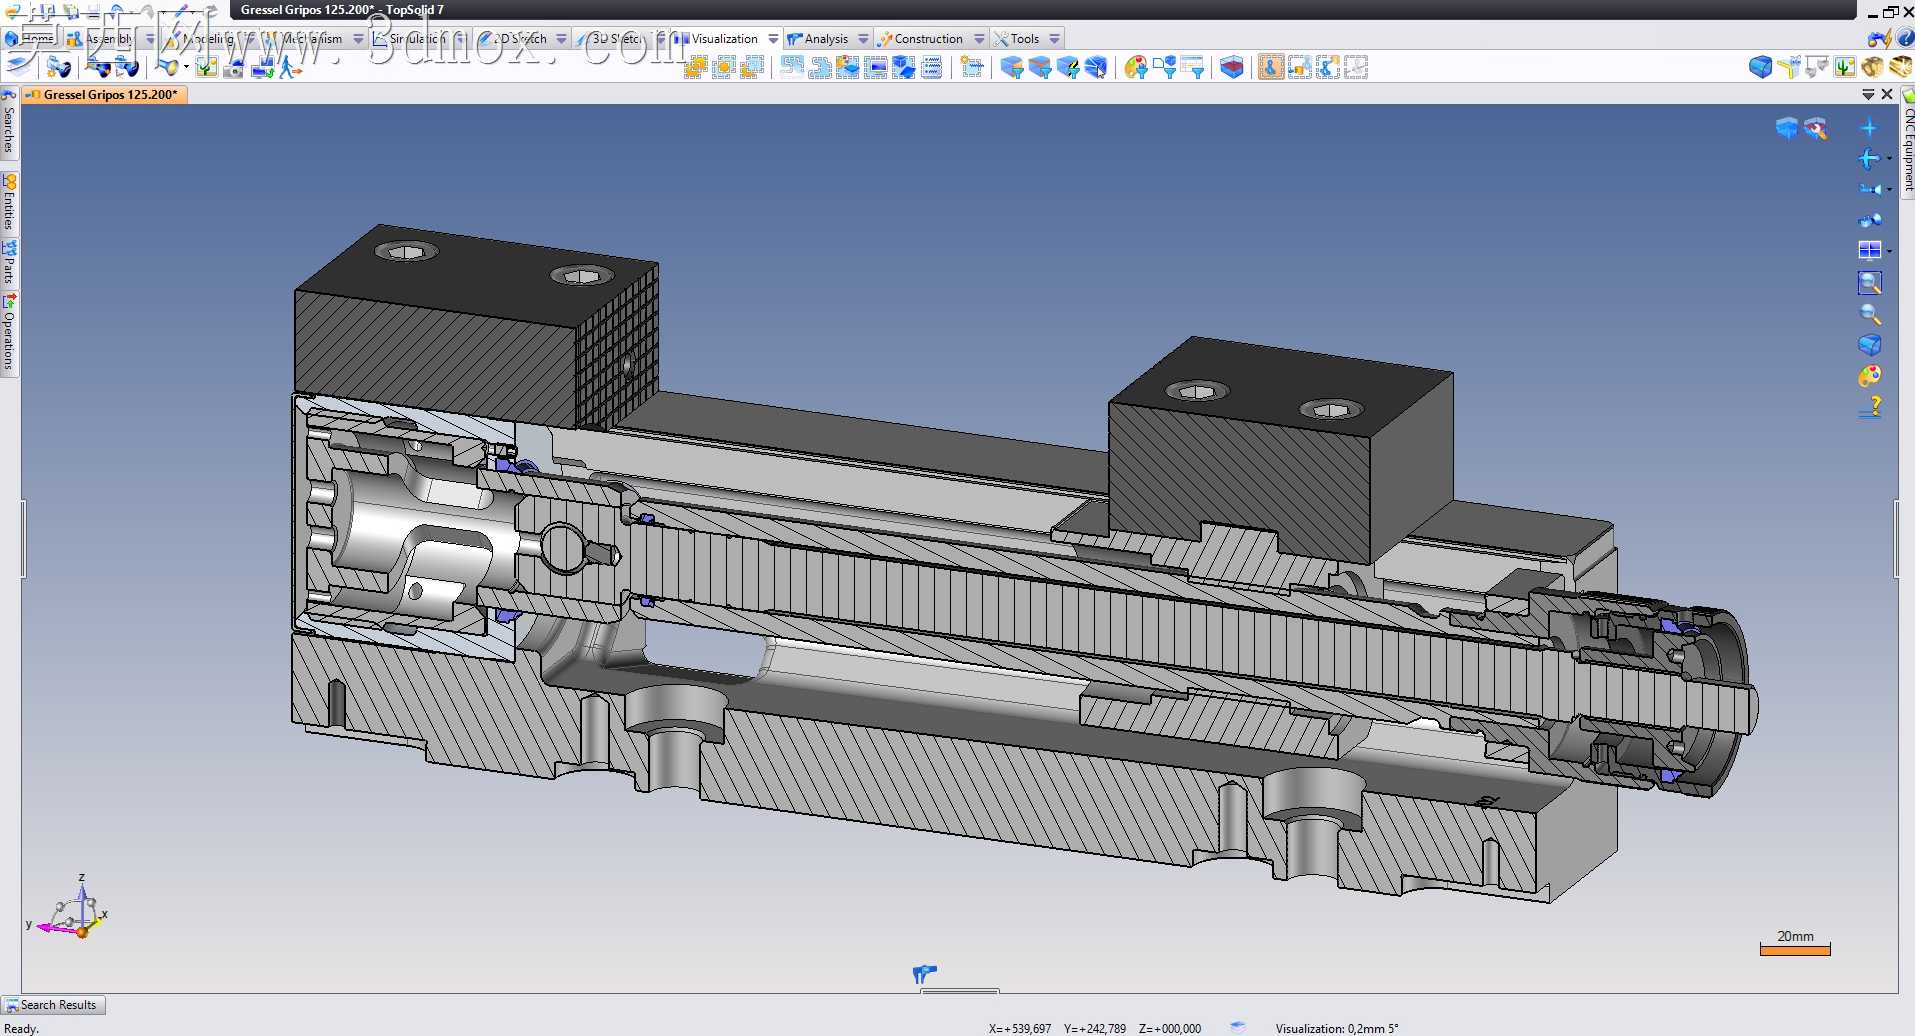
Task: Click the blue marker icon at viewport bottom
Action: (924, 973)
